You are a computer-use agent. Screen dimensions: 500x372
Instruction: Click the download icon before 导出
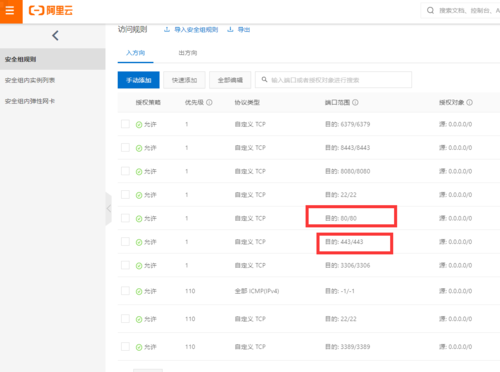click(230, 30)
